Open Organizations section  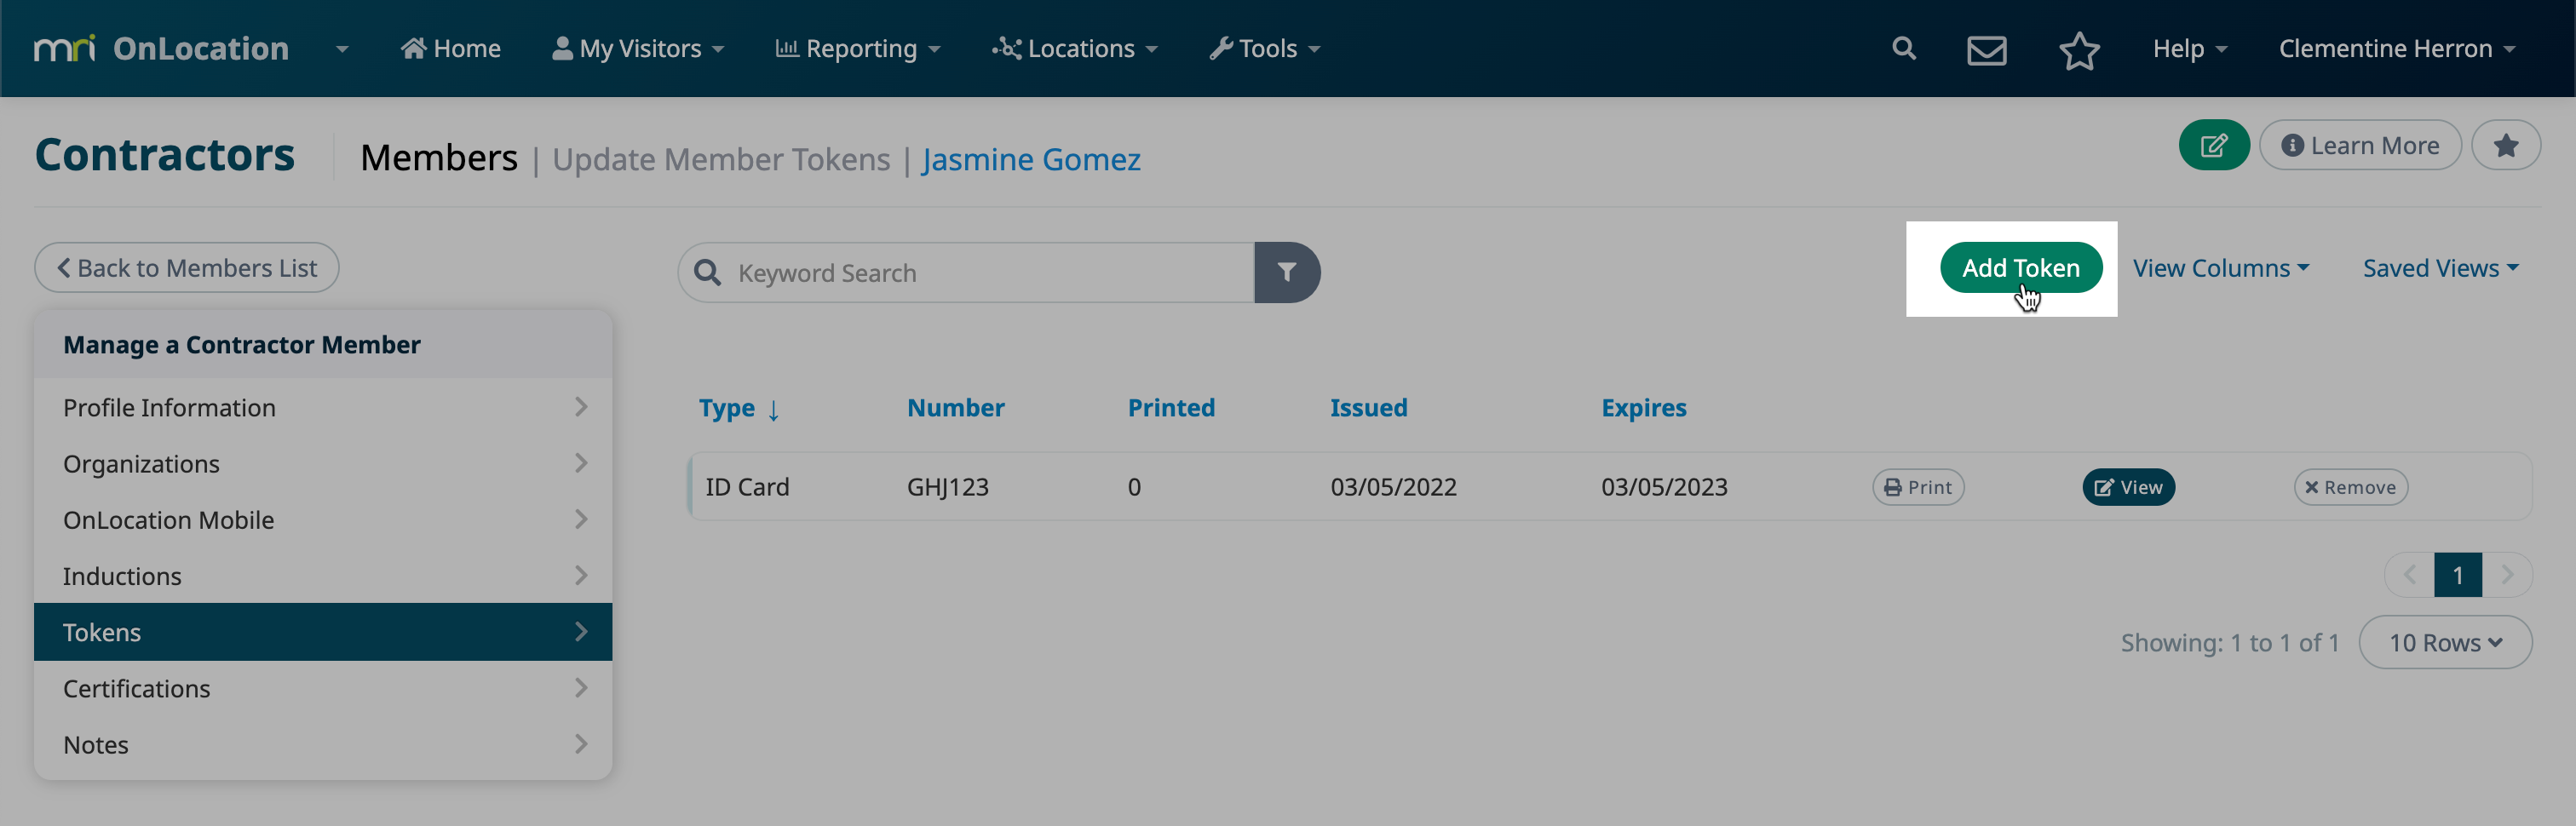coord(323,463)
